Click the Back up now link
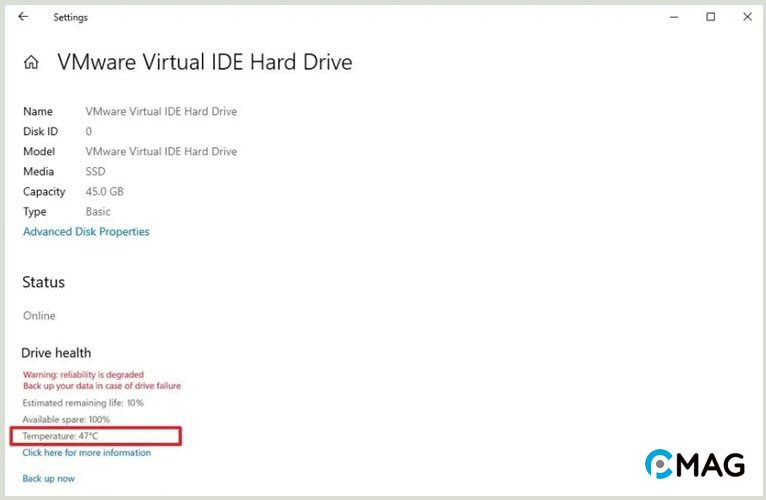Screen dimensions: 766x500 pyautogui.click(x=48, y=478)
